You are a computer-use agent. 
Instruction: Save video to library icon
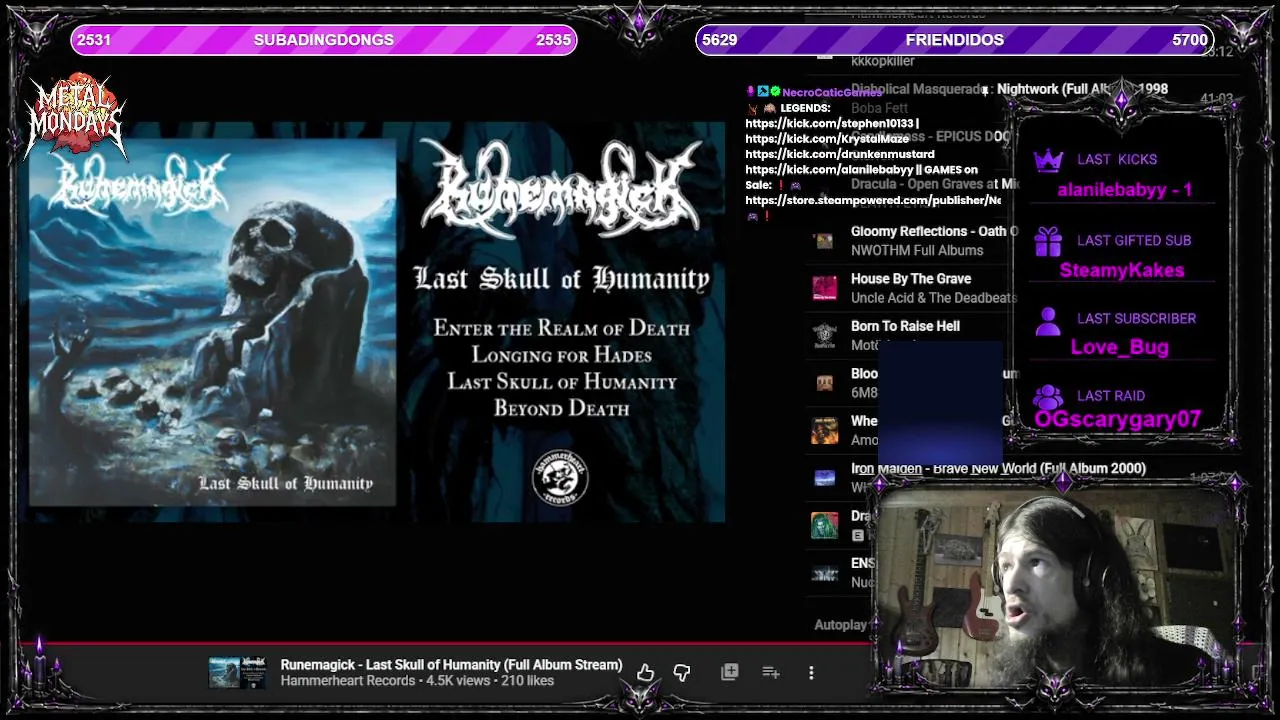[730, 672]
